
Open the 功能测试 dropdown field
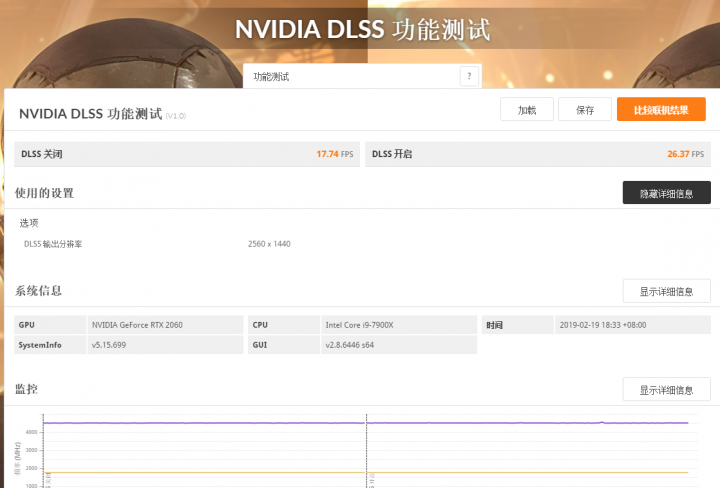coord(362,76)
